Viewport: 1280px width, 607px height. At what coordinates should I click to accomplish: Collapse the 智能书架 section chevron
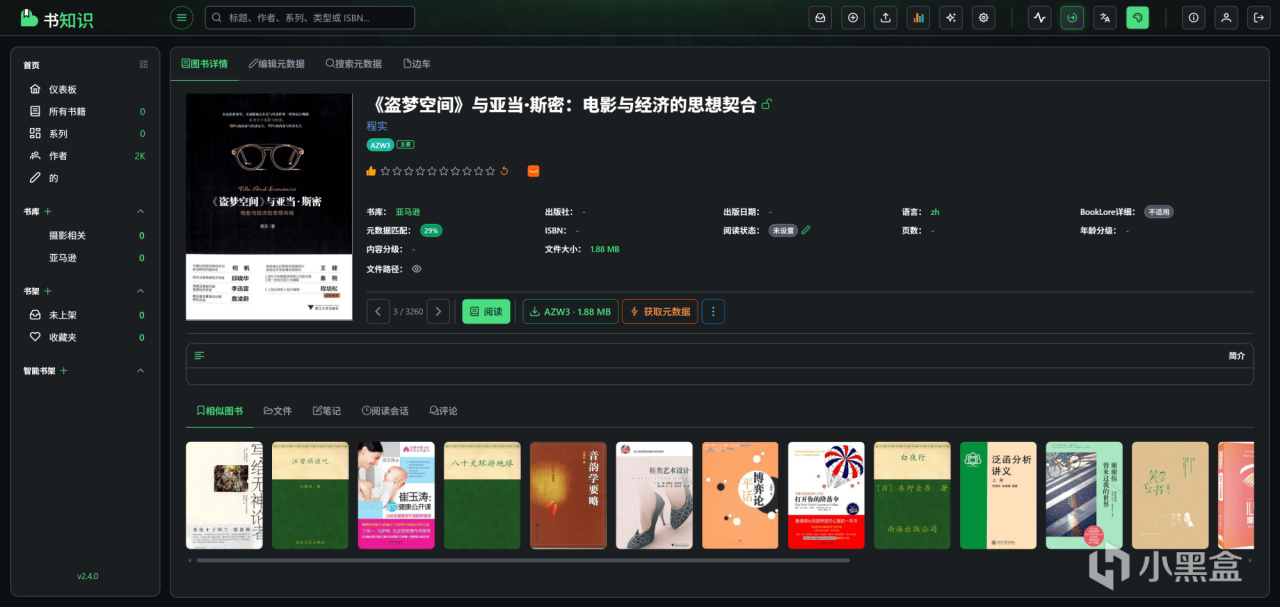click(140, 371)
